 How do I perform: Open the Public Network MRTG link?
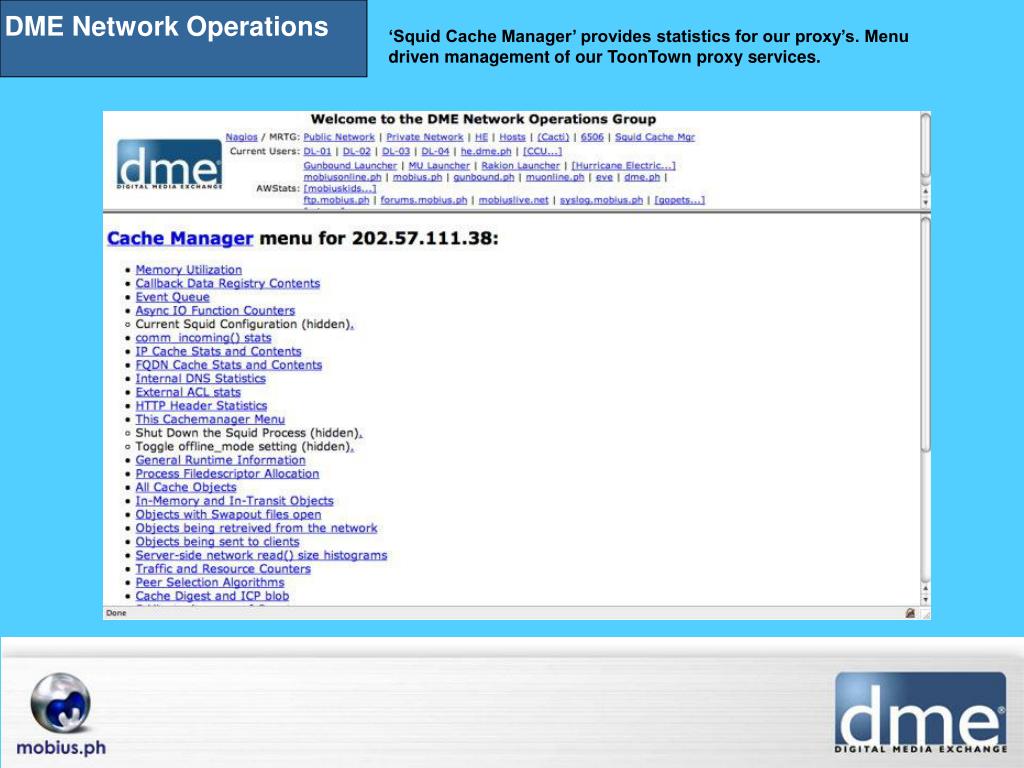(x=339, y=137)
